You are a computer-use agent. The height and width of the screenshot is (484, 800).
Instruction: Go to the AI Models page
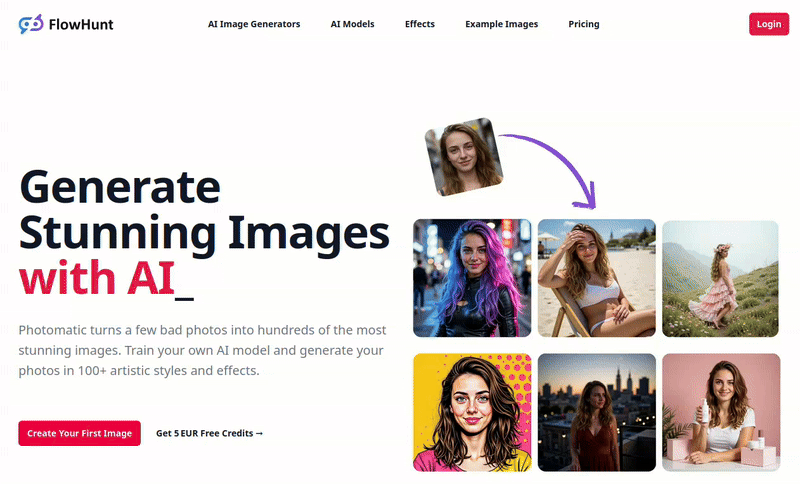(x=352, y=24)
